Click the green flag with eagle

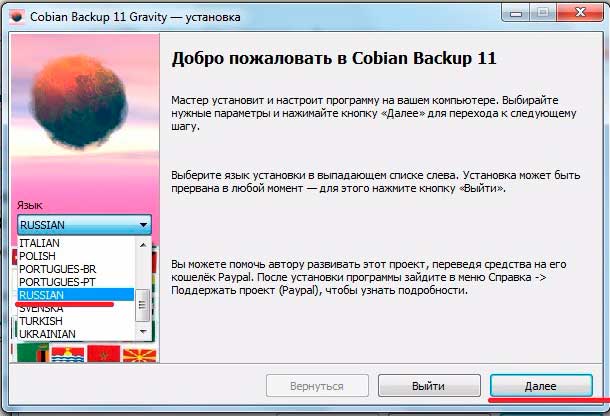tap(33, 353)
